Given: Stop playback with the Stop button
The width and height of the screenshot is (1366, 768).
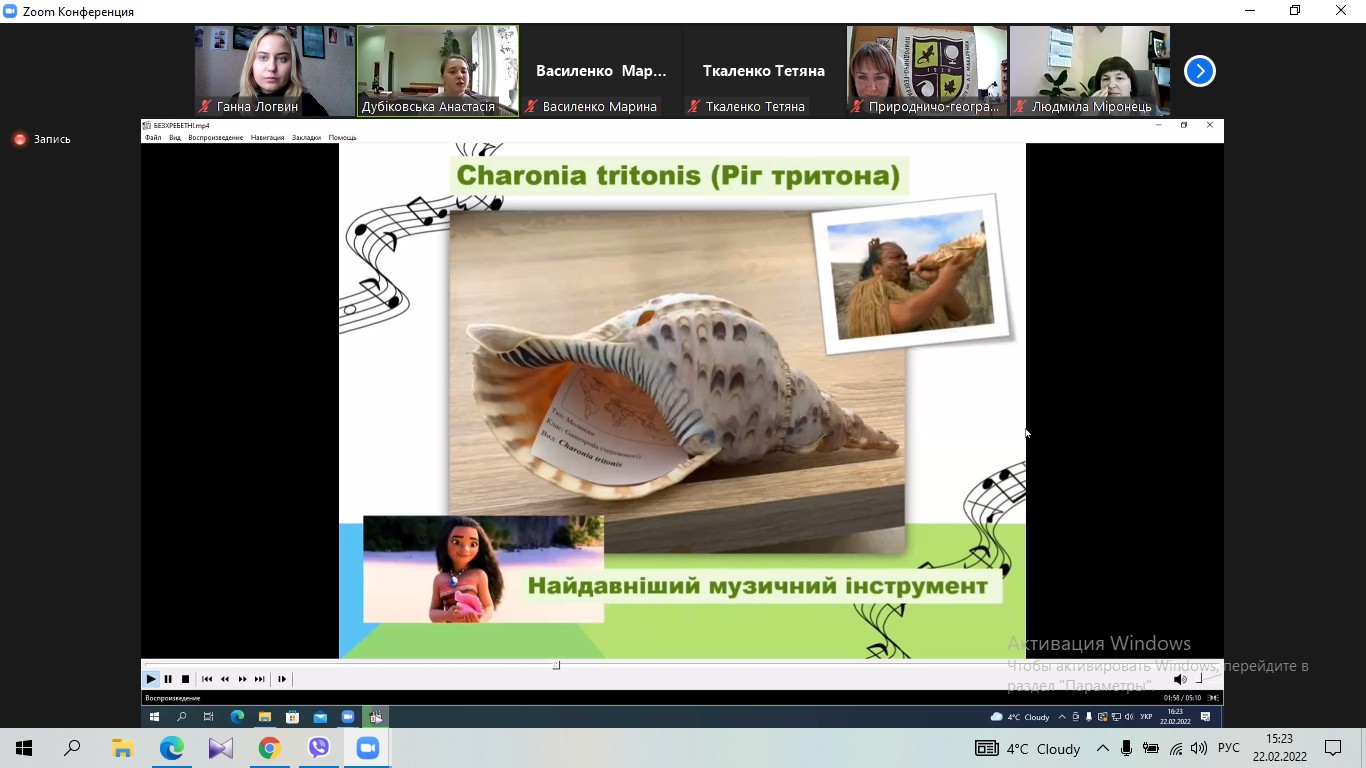Looking at the screenshot, I should [x=185, y=679].
